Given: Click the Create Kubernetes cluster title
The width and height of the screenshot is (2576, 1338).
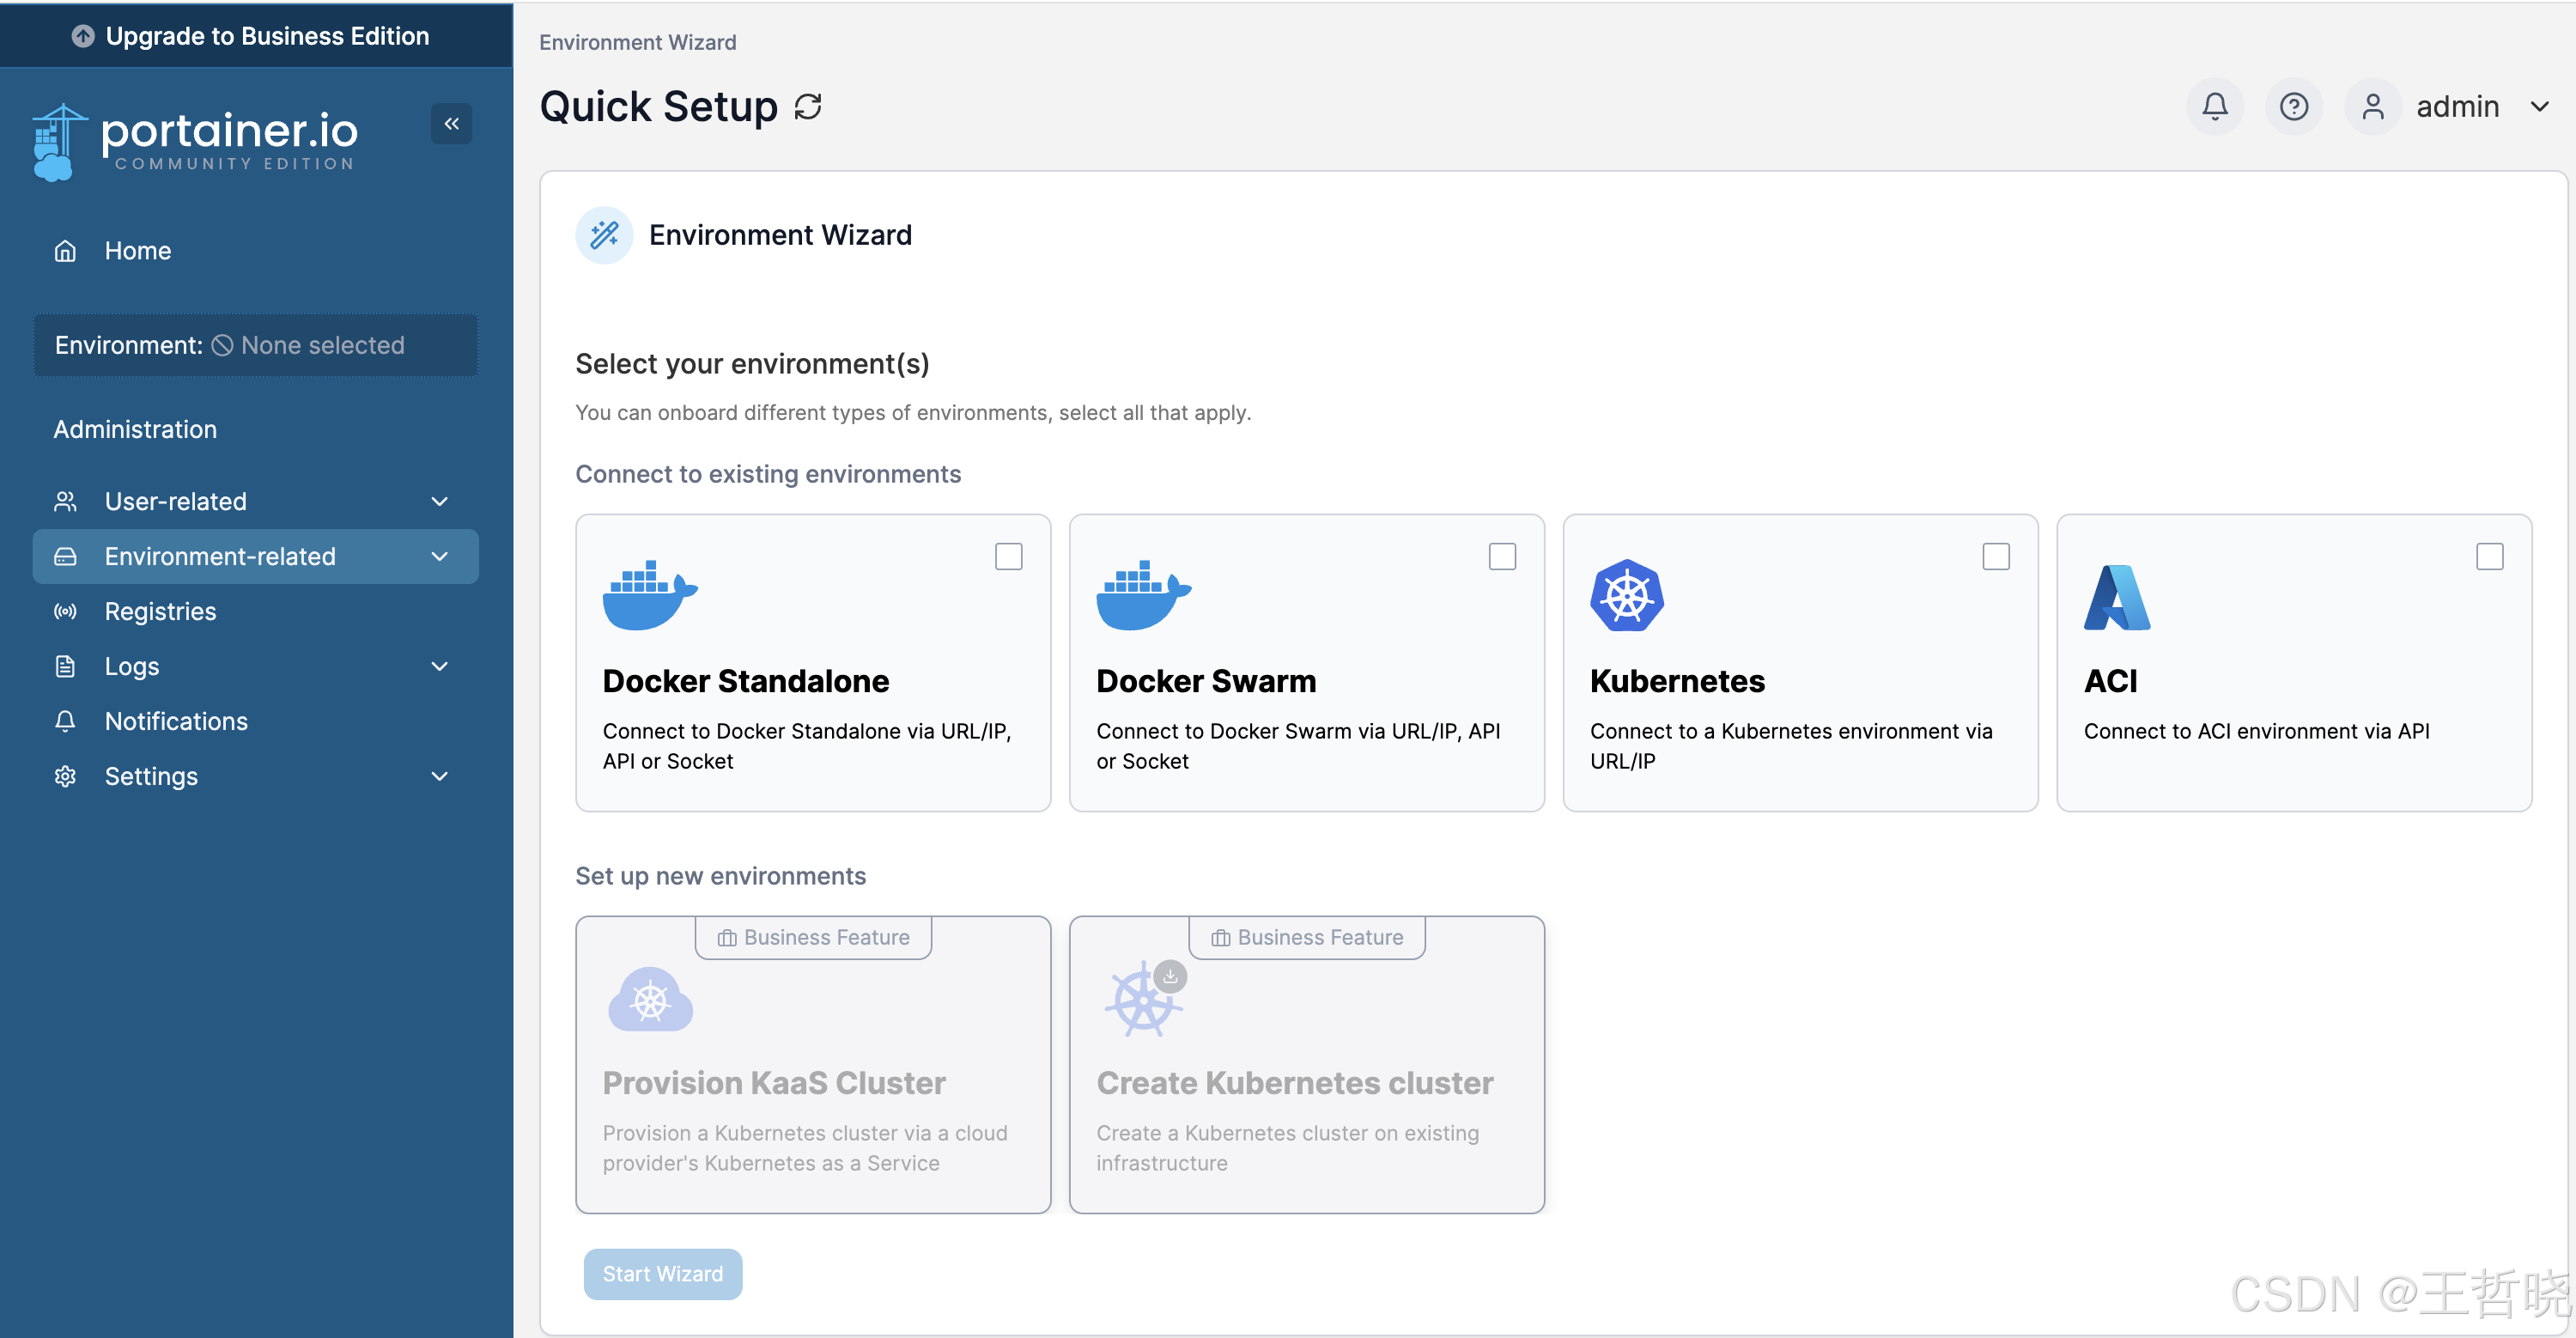Looking at the screenshot, I should point(1295,1083).
